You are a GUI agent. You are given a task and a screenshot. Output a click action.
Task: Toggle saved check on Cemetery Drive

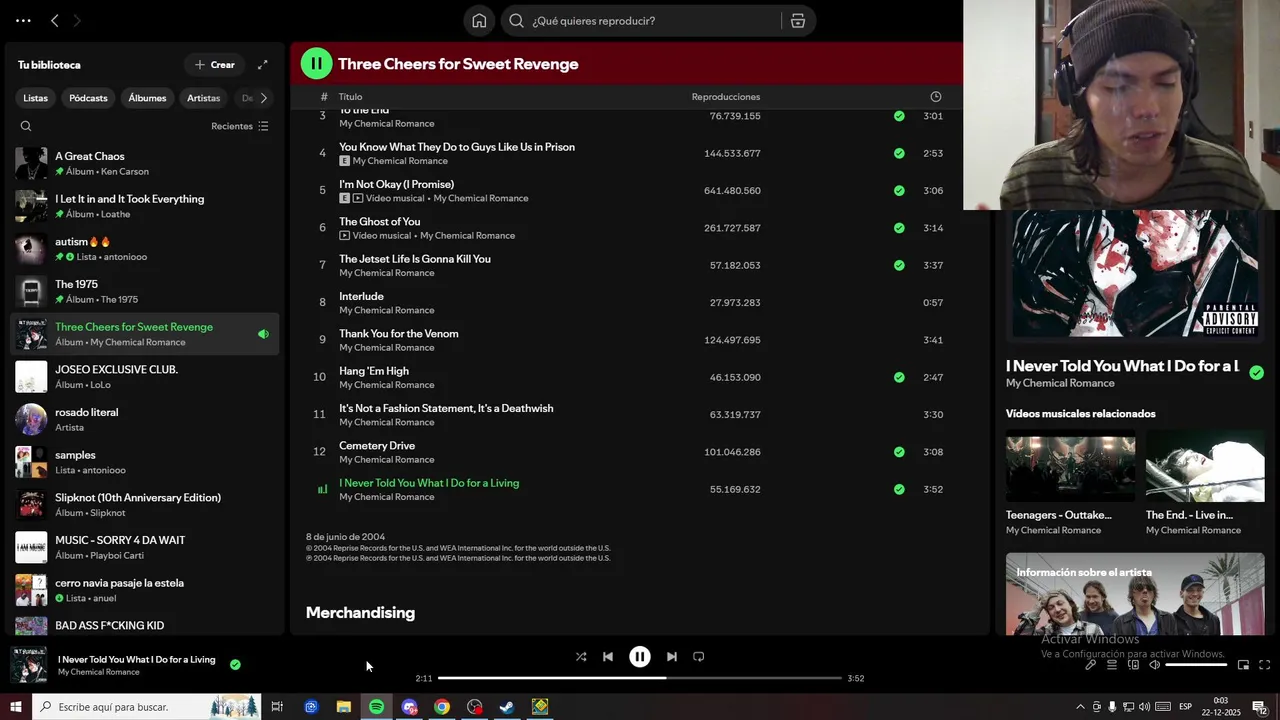(x=899, y=452)
